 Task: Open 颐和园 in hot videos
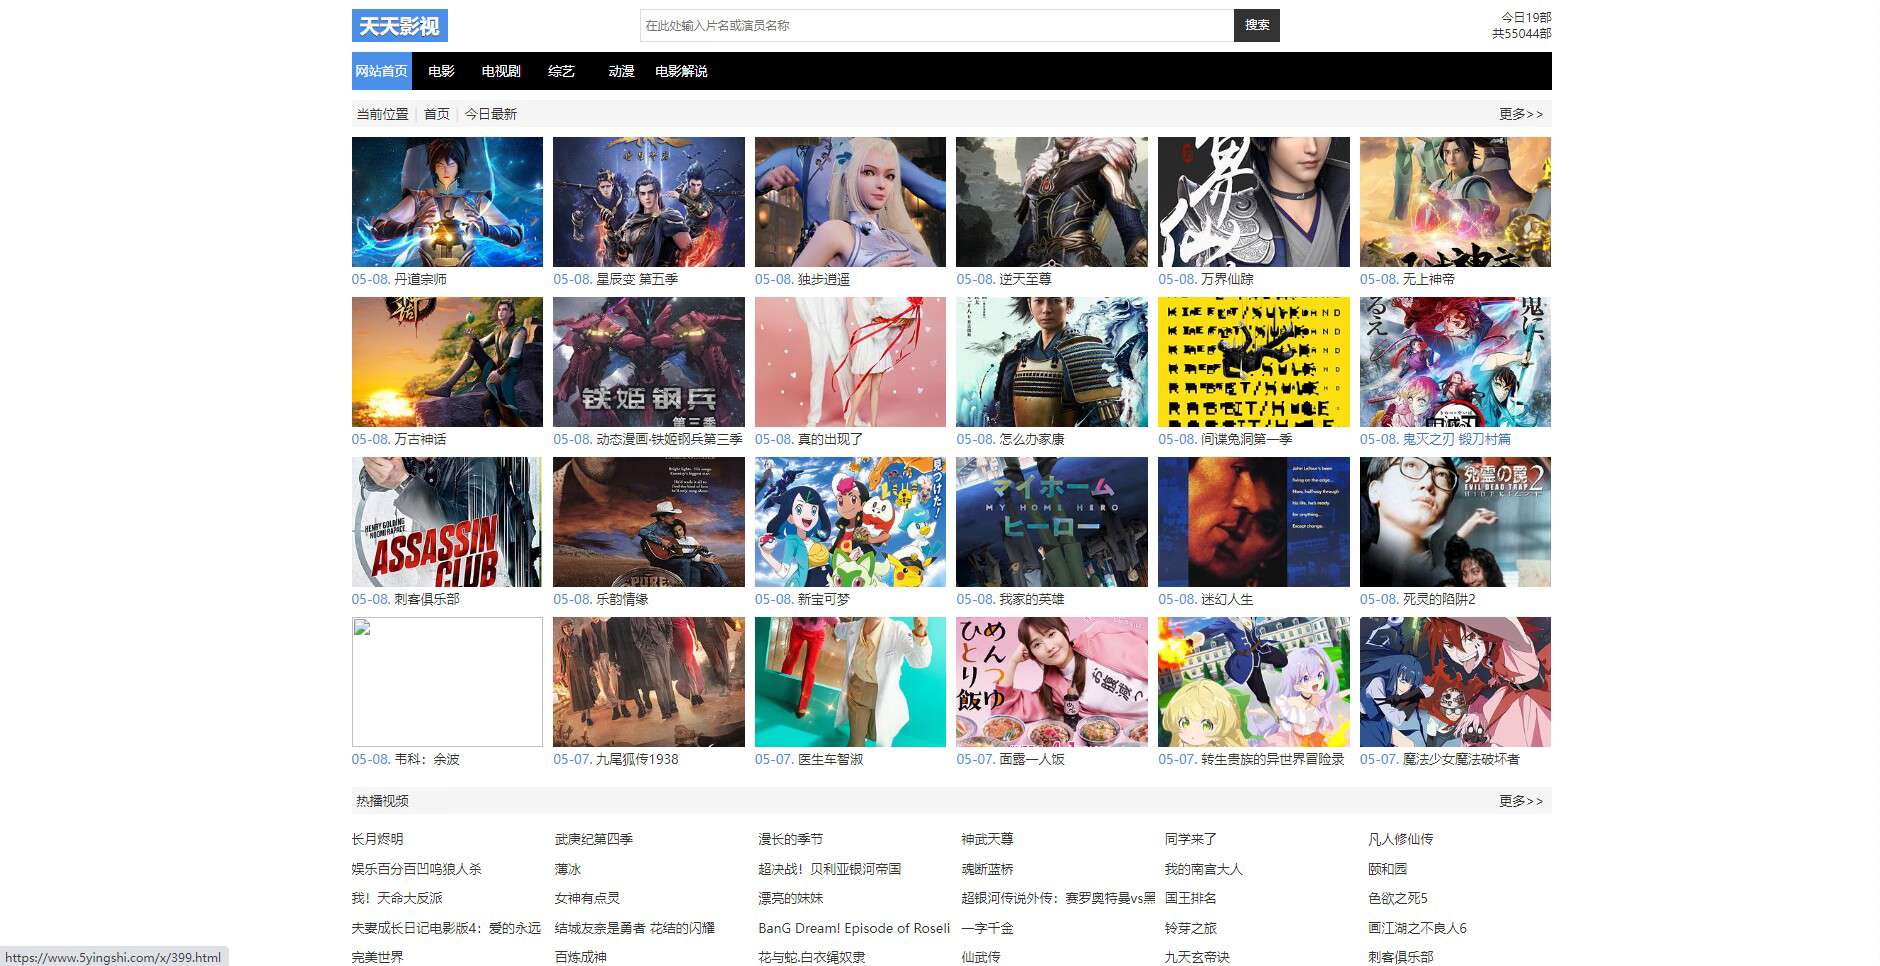click(x=1388, y=869)
